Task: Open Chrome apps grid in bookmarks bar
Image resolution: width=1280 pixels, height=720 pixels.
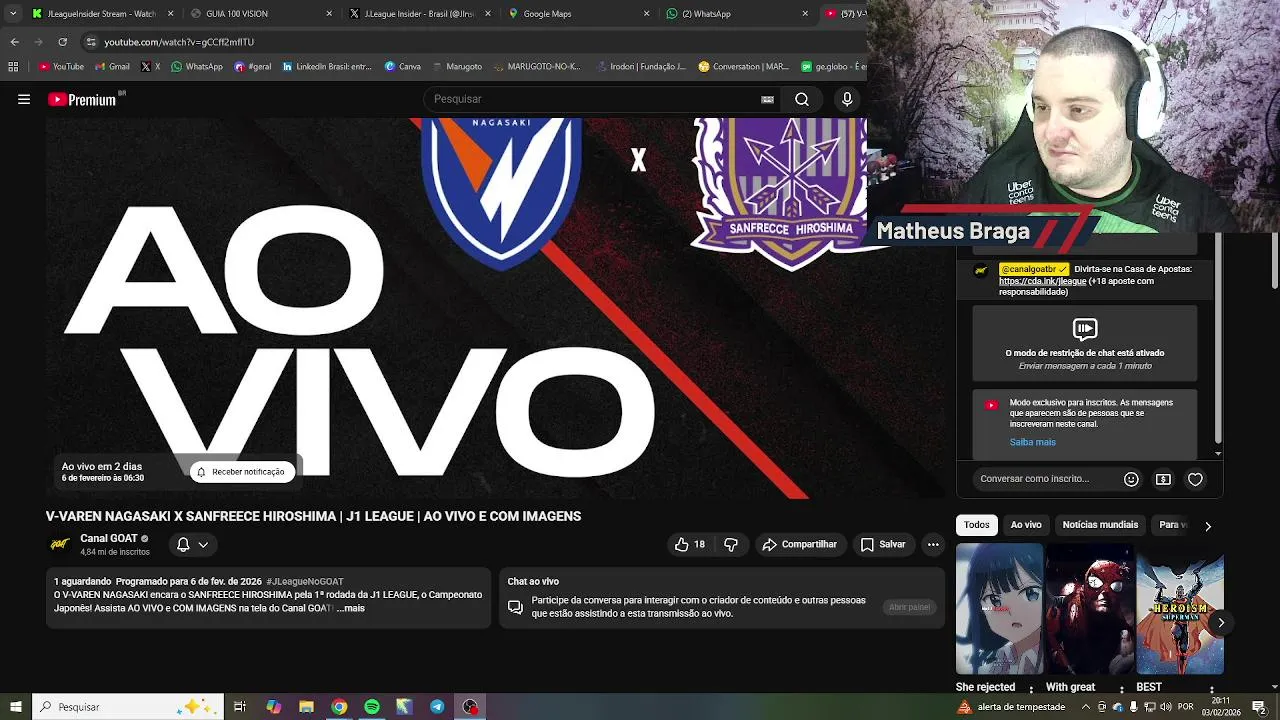Action: click(x=13, y=67)
